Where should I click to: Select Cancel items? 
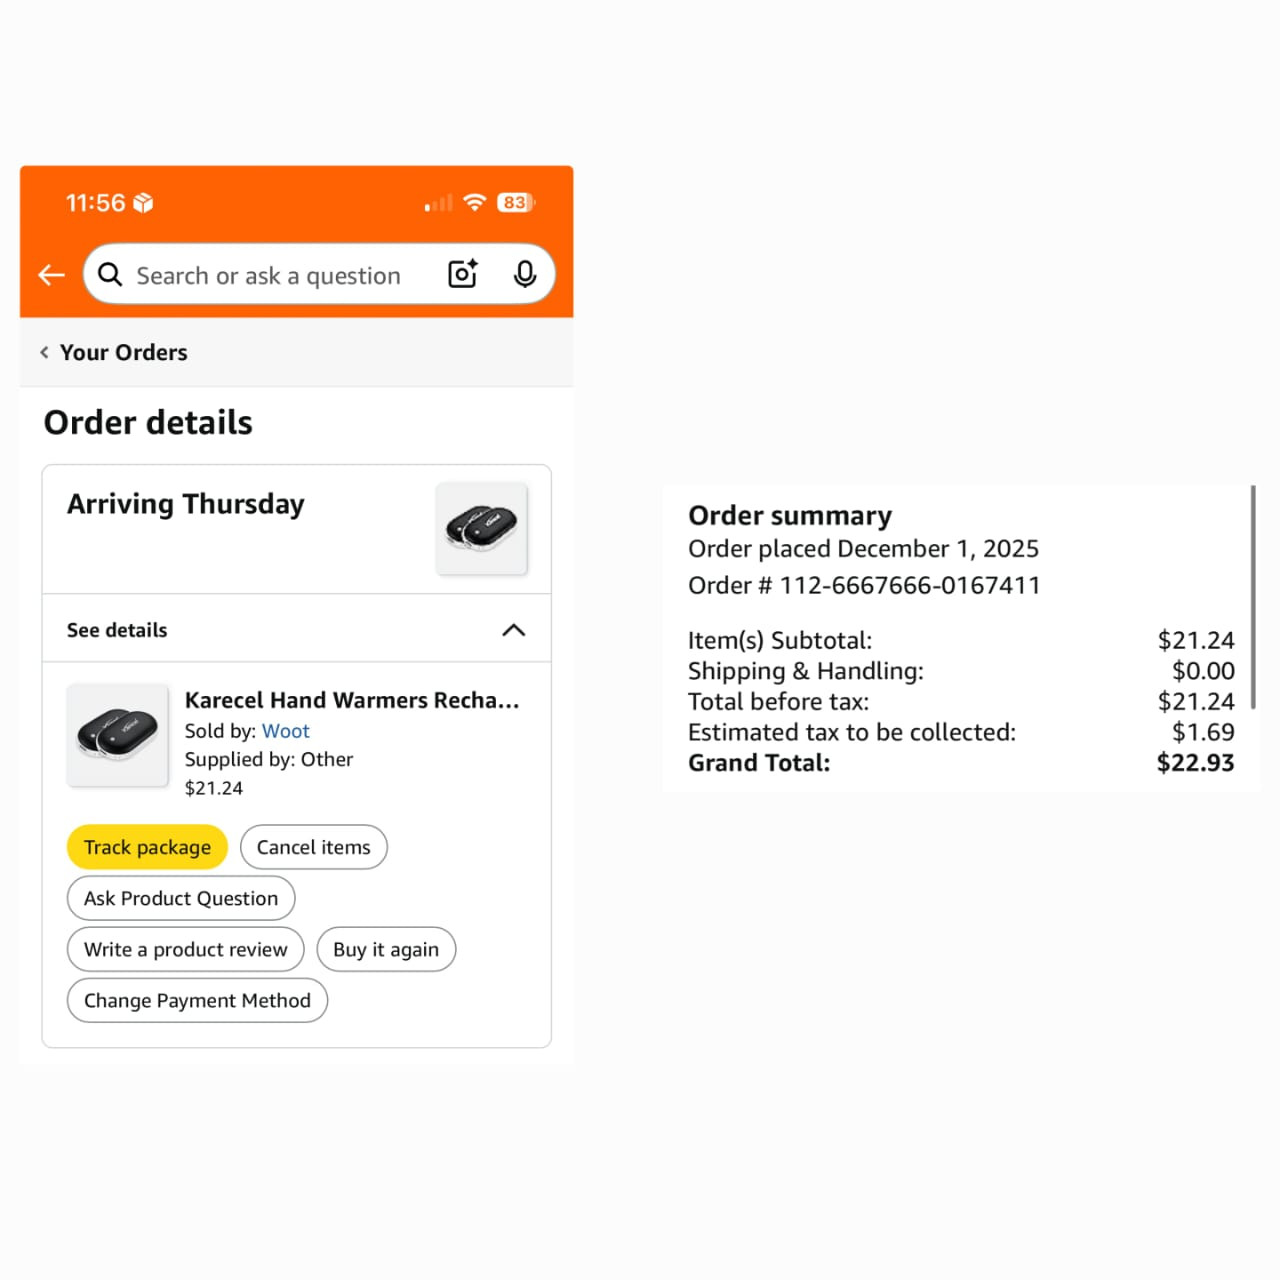click(x=313, y=847)
